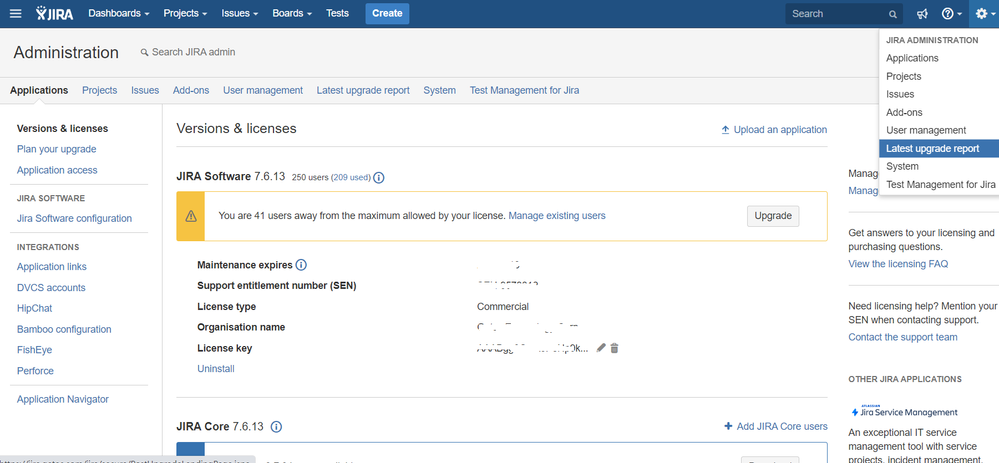999x463 pixels.
Task: Open FishEye integration link
Action: tap(34, 350)
